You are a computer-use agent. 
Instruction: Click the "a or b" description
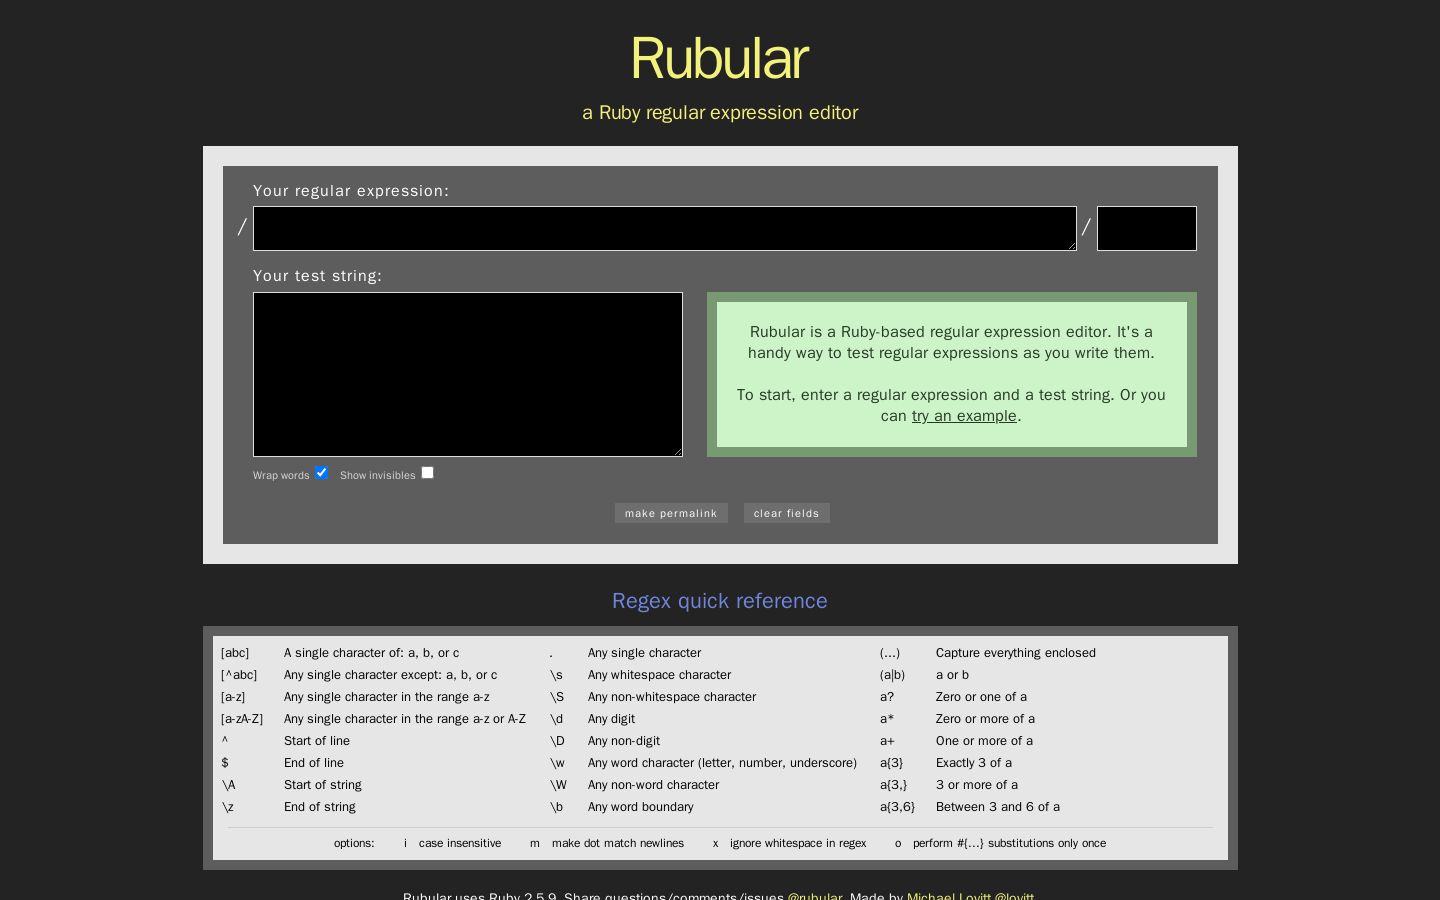pyautogui.click(x=952, y=675)
